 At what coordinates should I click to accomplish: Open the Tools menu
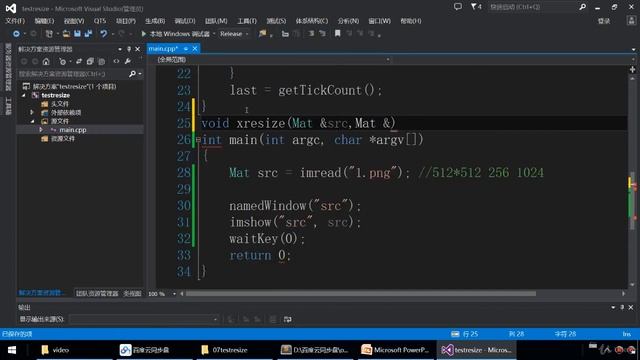coord(247,21)
